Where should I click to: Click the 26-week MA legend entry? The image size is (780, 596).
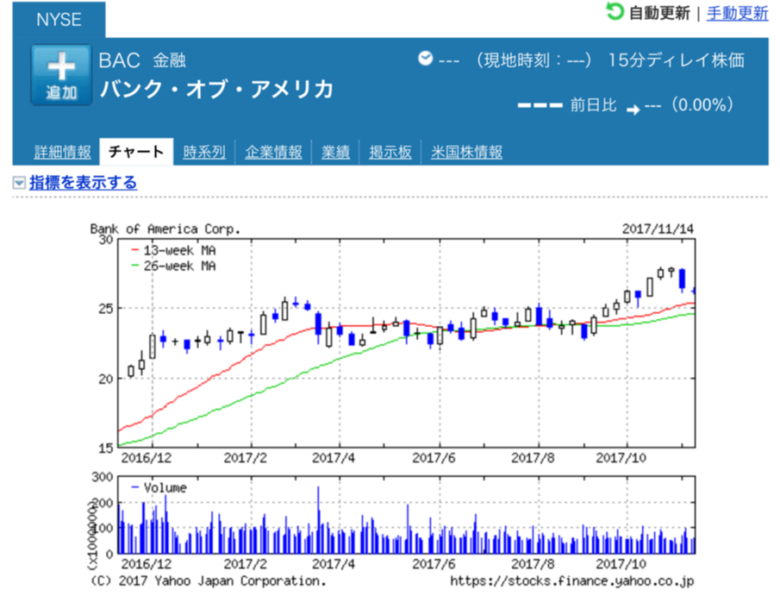(173, 266)
